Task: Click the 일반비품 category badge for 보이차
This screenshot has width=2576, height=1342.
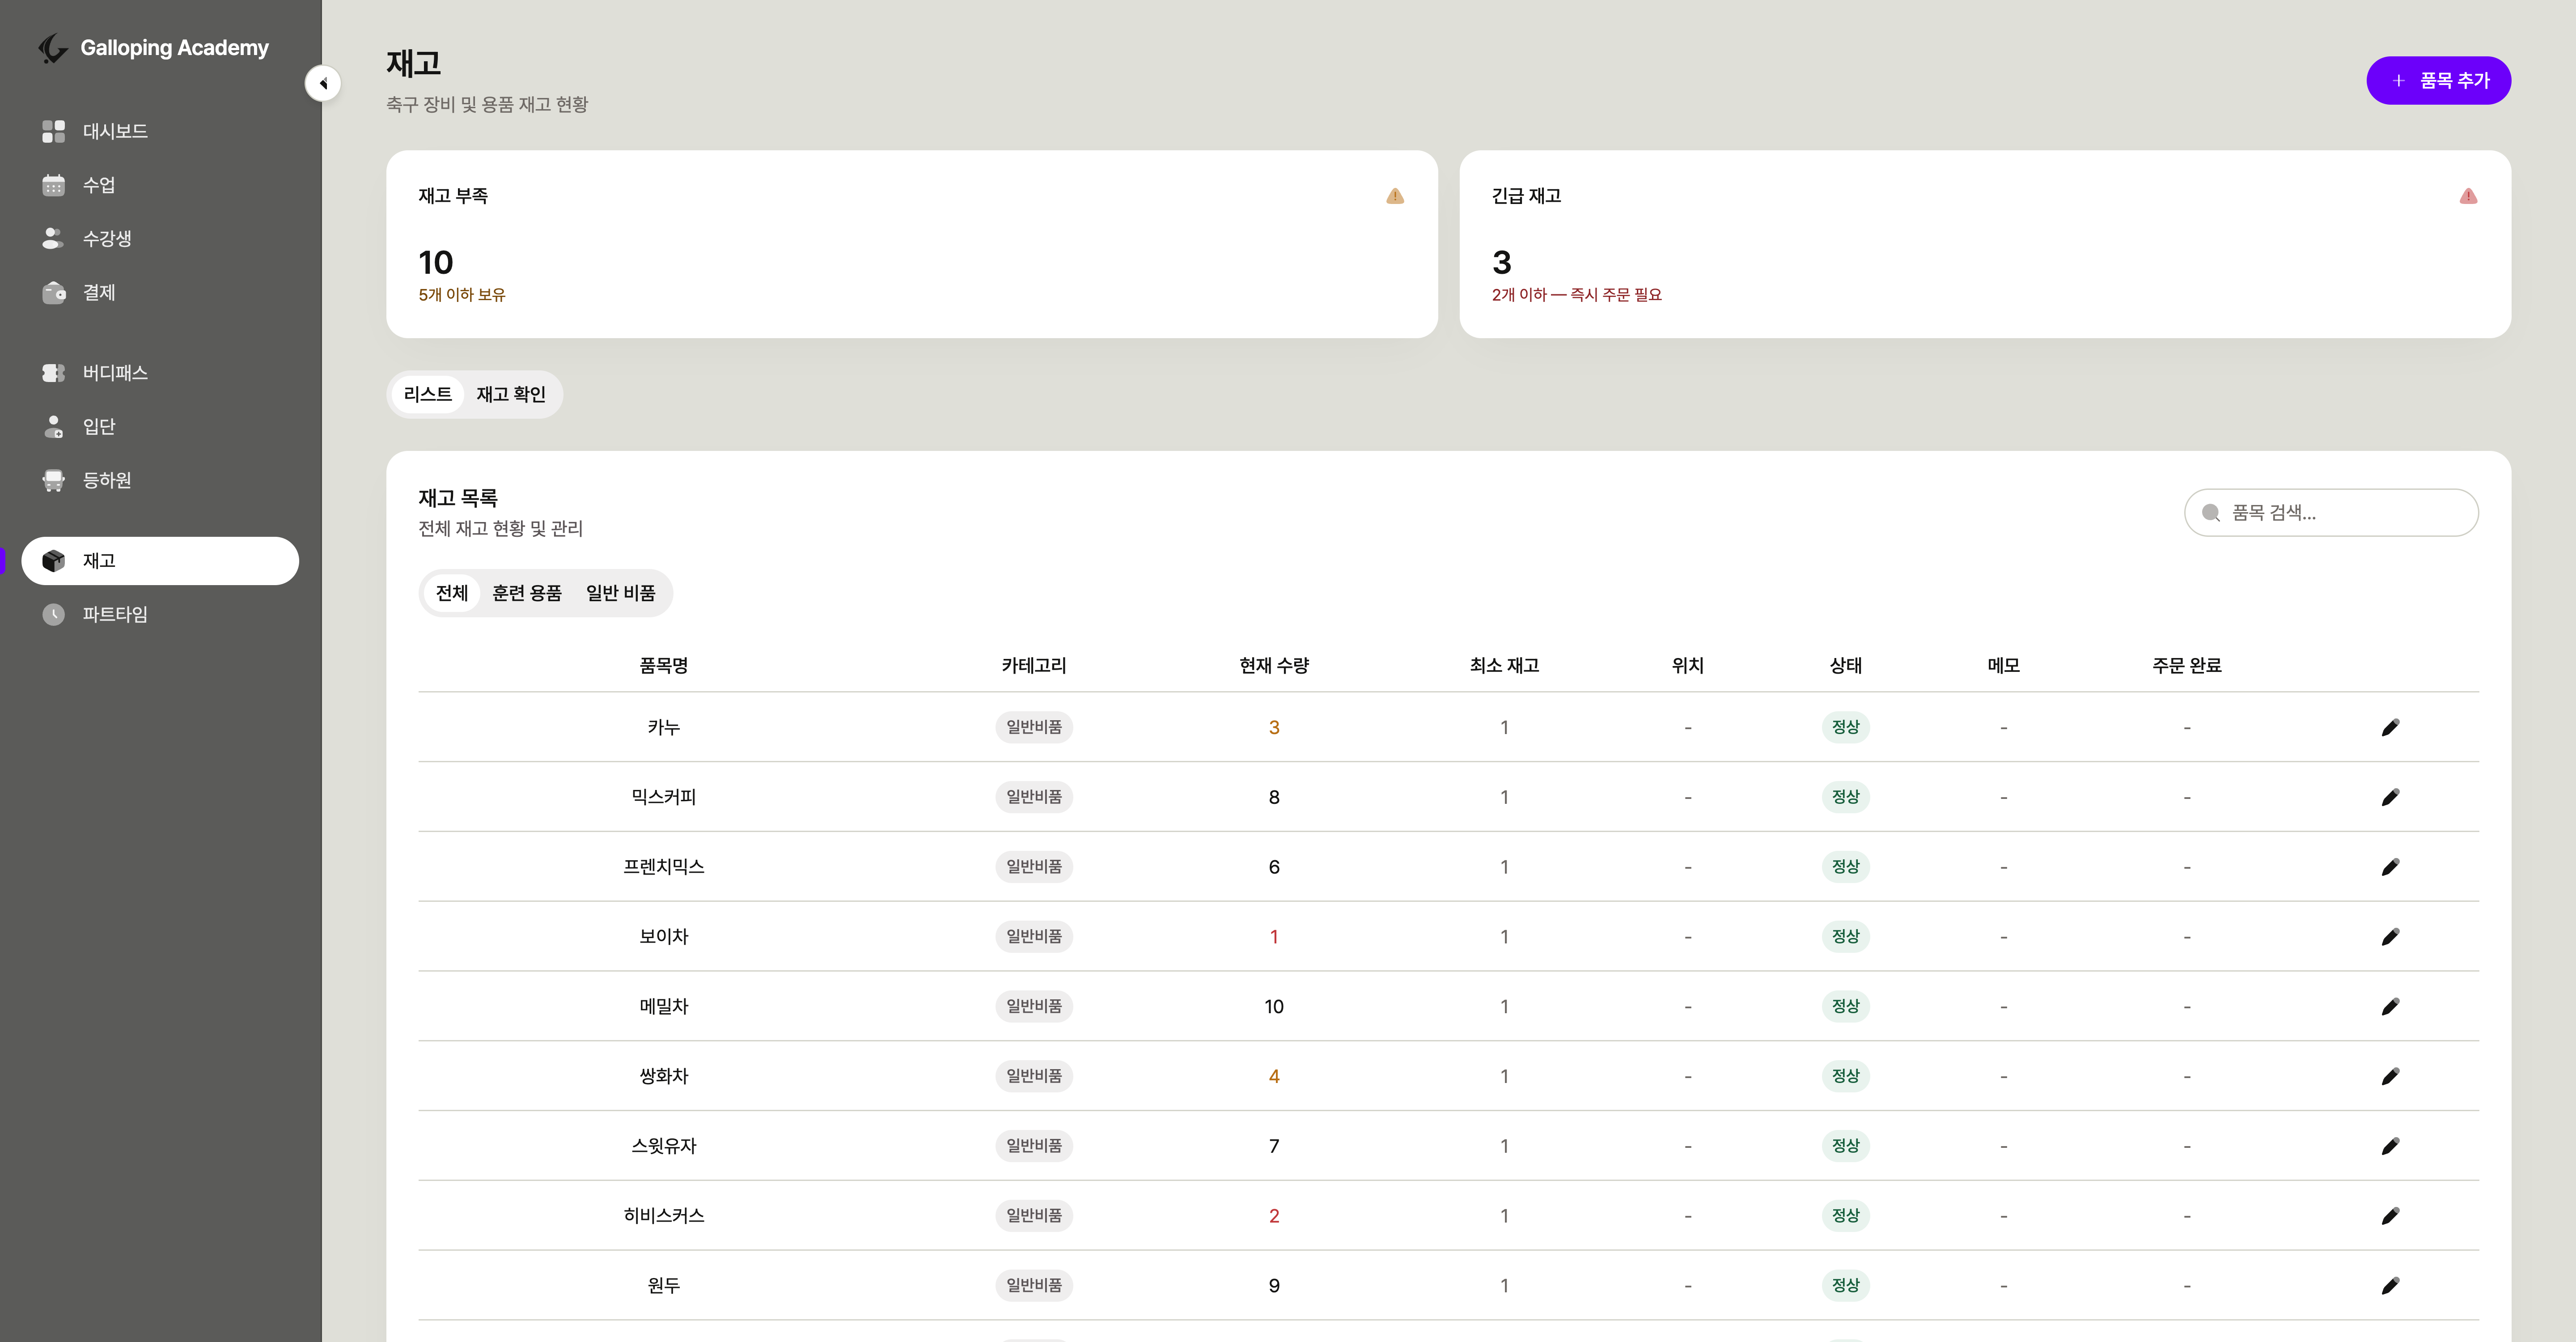Action: (1034, 937)
